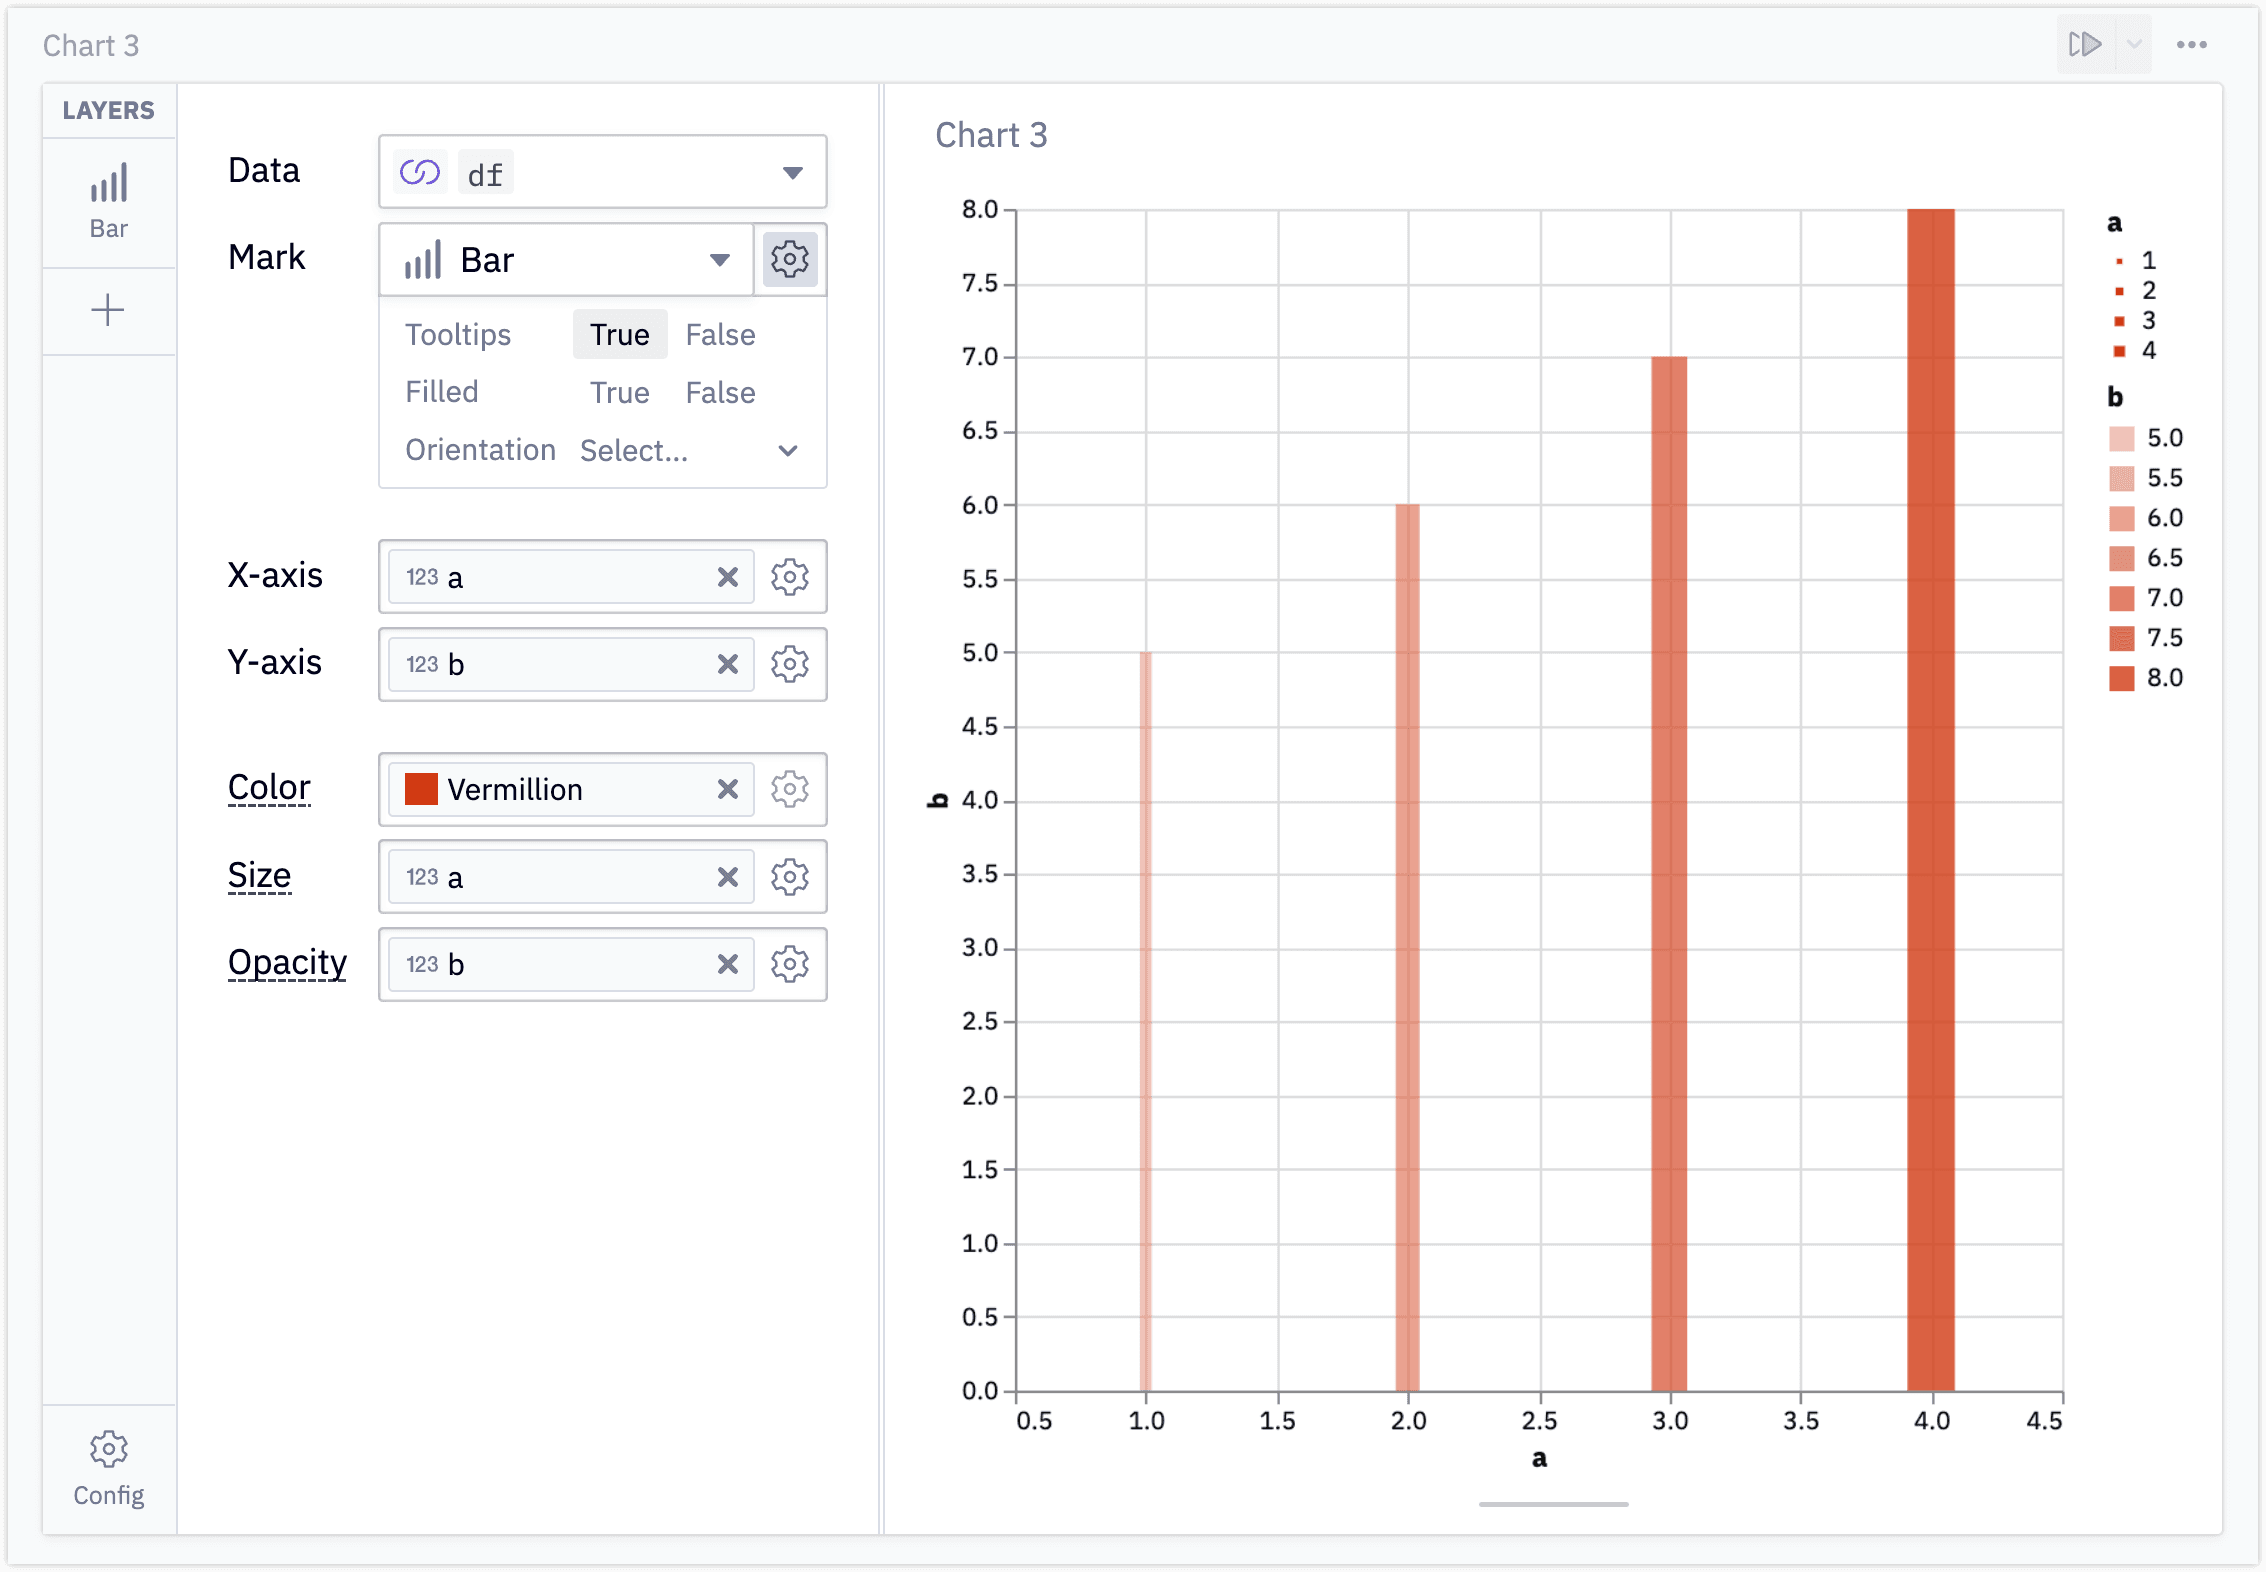Expand the Orientation Select dropdown
The width and height of the screenshot is (2266, 1572).
click(x=688, y=451)
